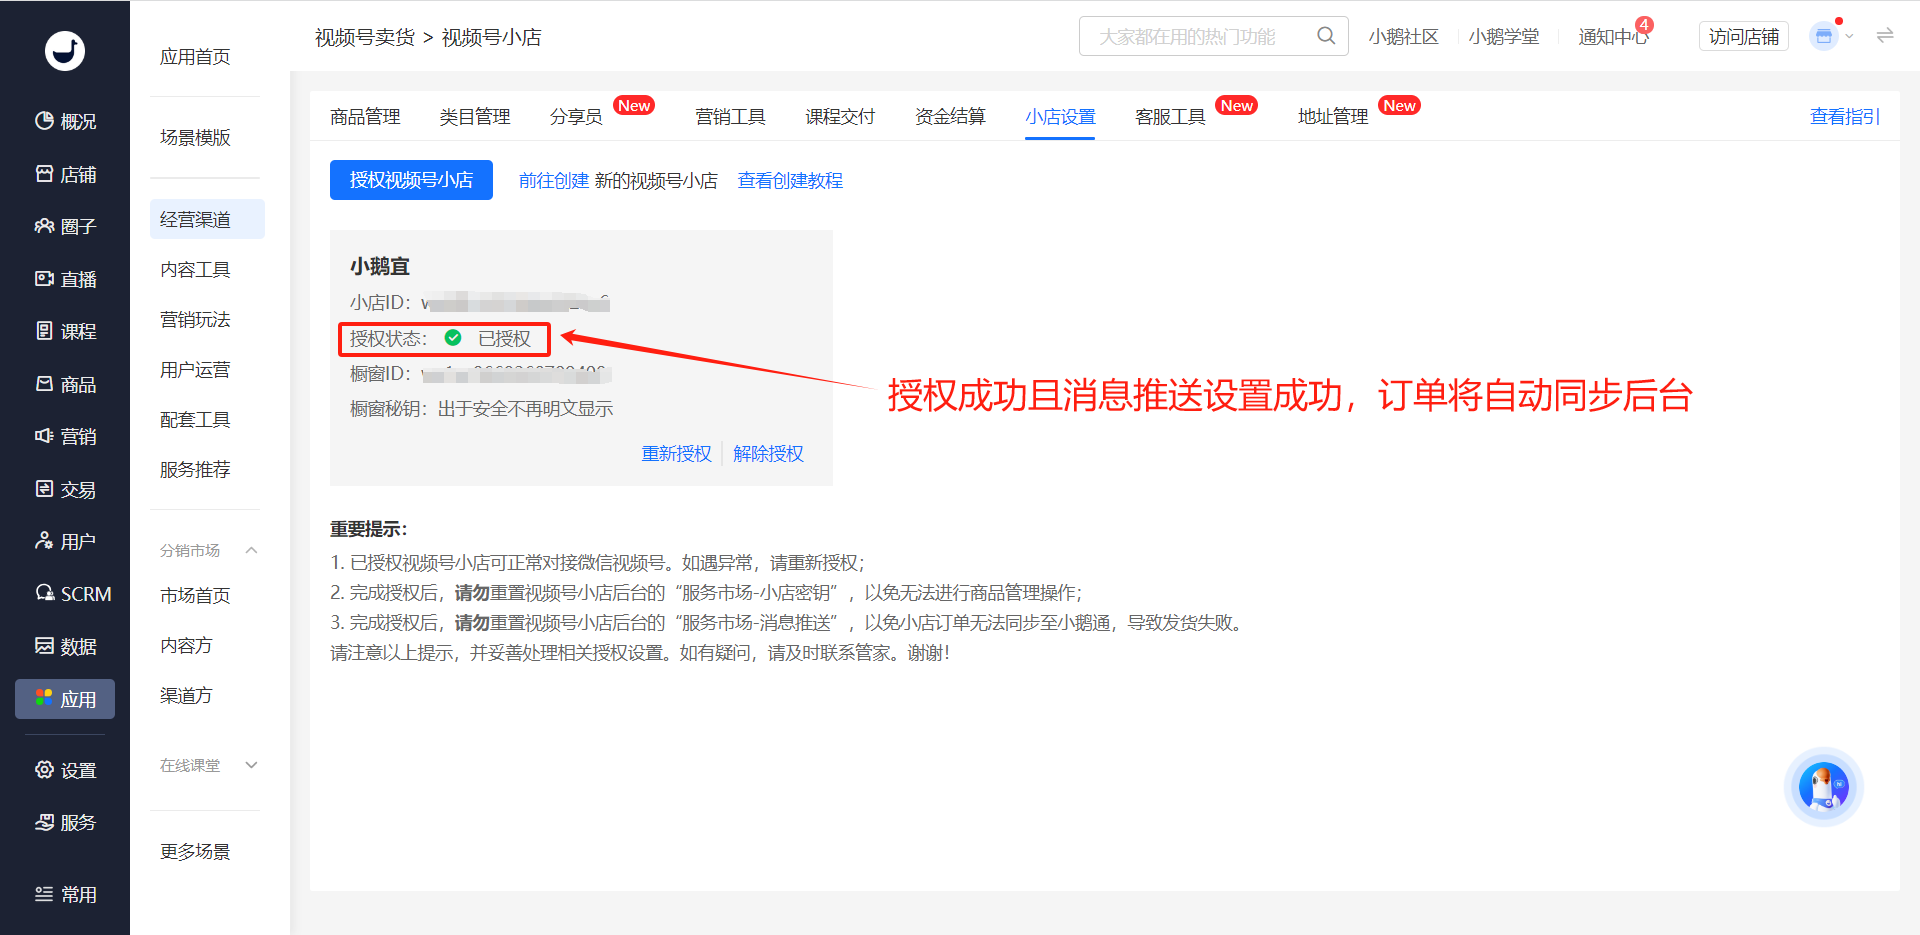Go to 店铺 in the dark sidebar
This screenshot has height=935, width=1920.
(x=65, y=174)
